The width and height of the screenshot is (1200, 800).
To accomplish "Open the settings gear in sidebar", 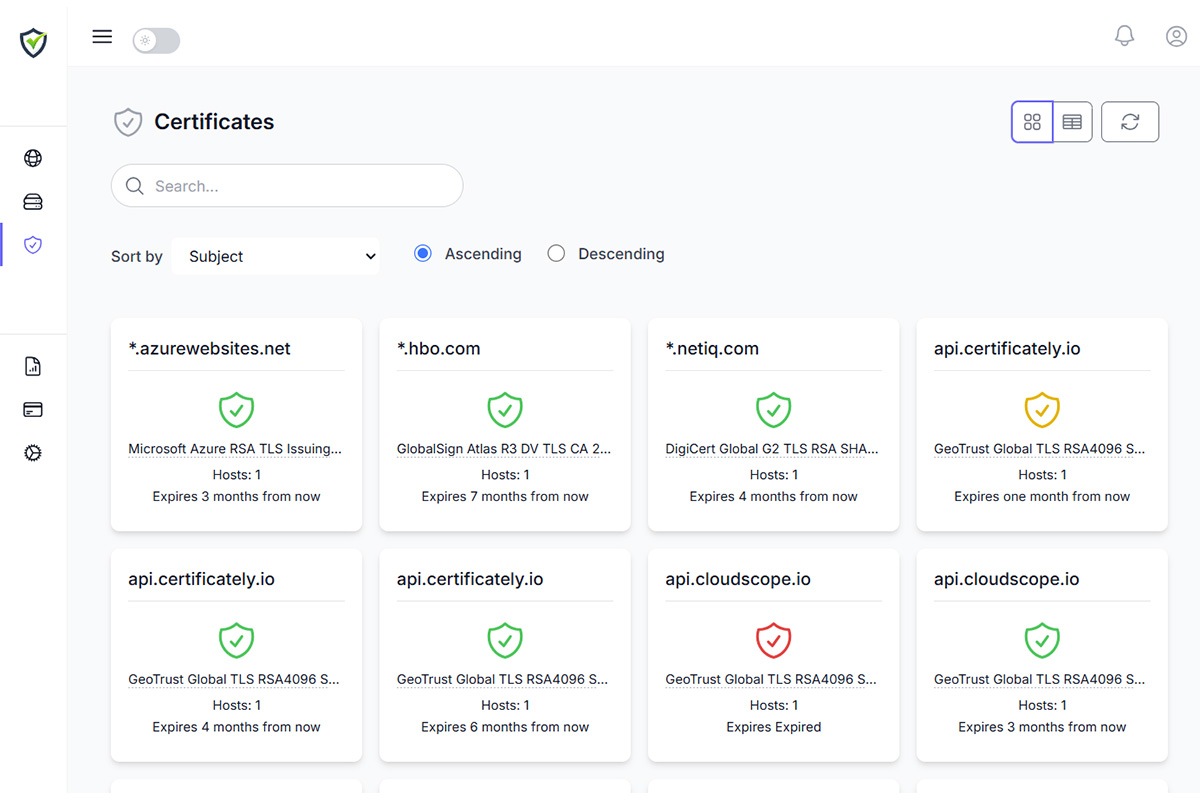I will point(33,453).
